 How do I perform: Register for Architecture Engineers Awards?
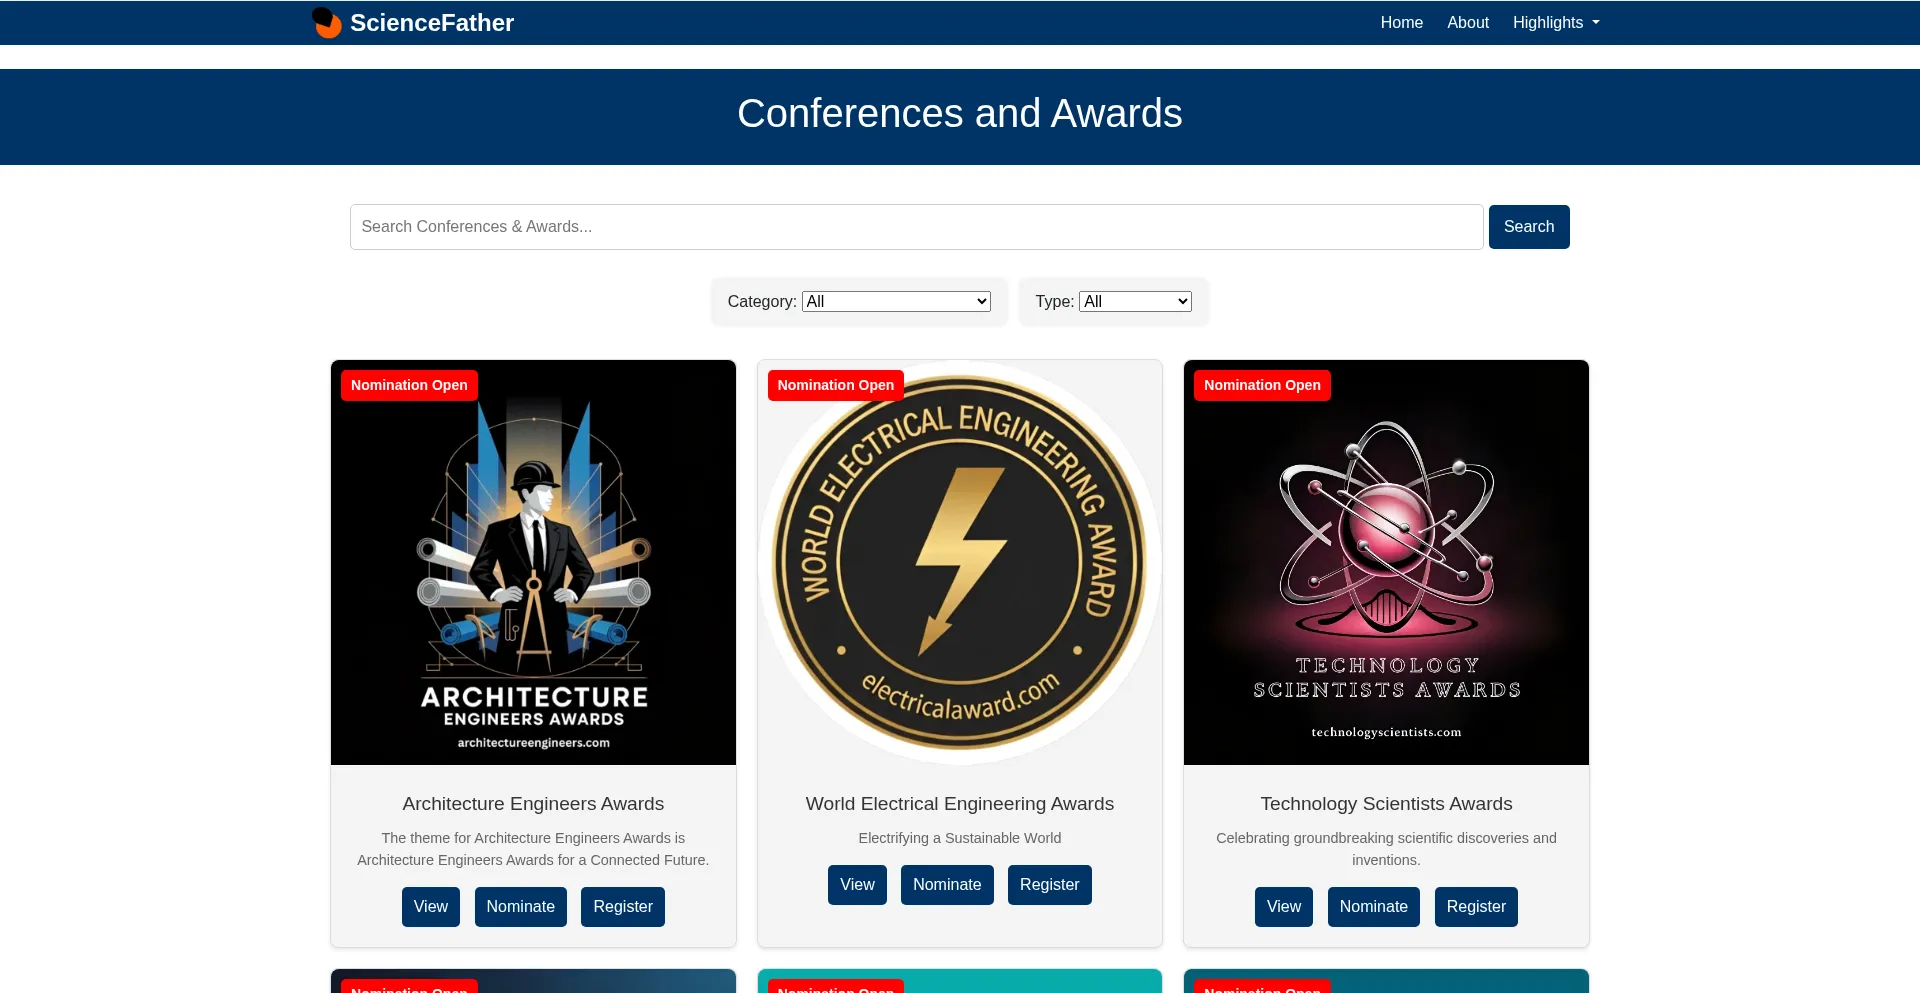(x=622, y=907)
